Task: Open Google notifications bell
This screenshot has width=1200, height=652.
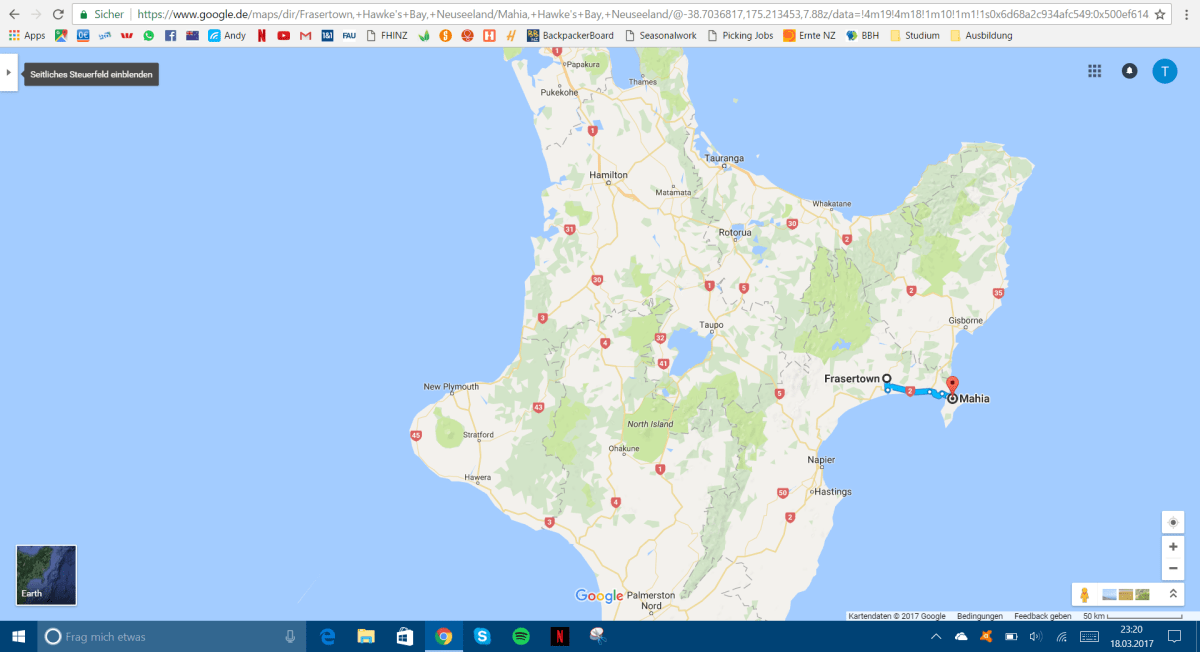Action: (1129, 71)
